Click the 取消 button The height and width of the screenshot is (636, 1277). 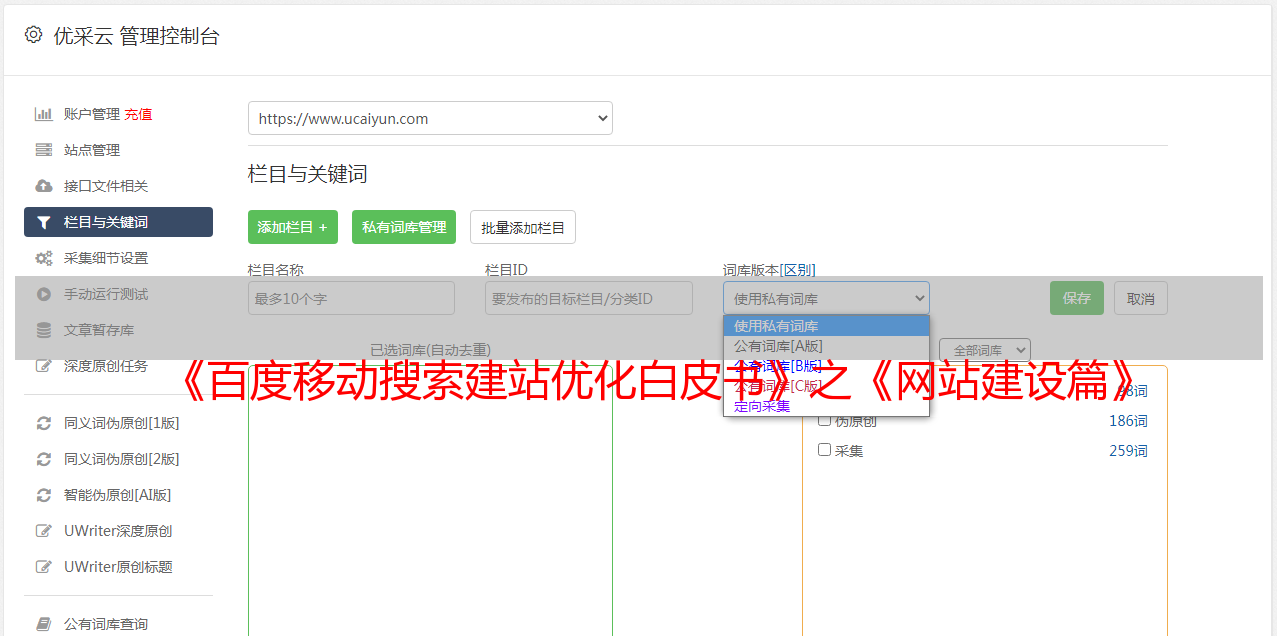click(1141, 298)
